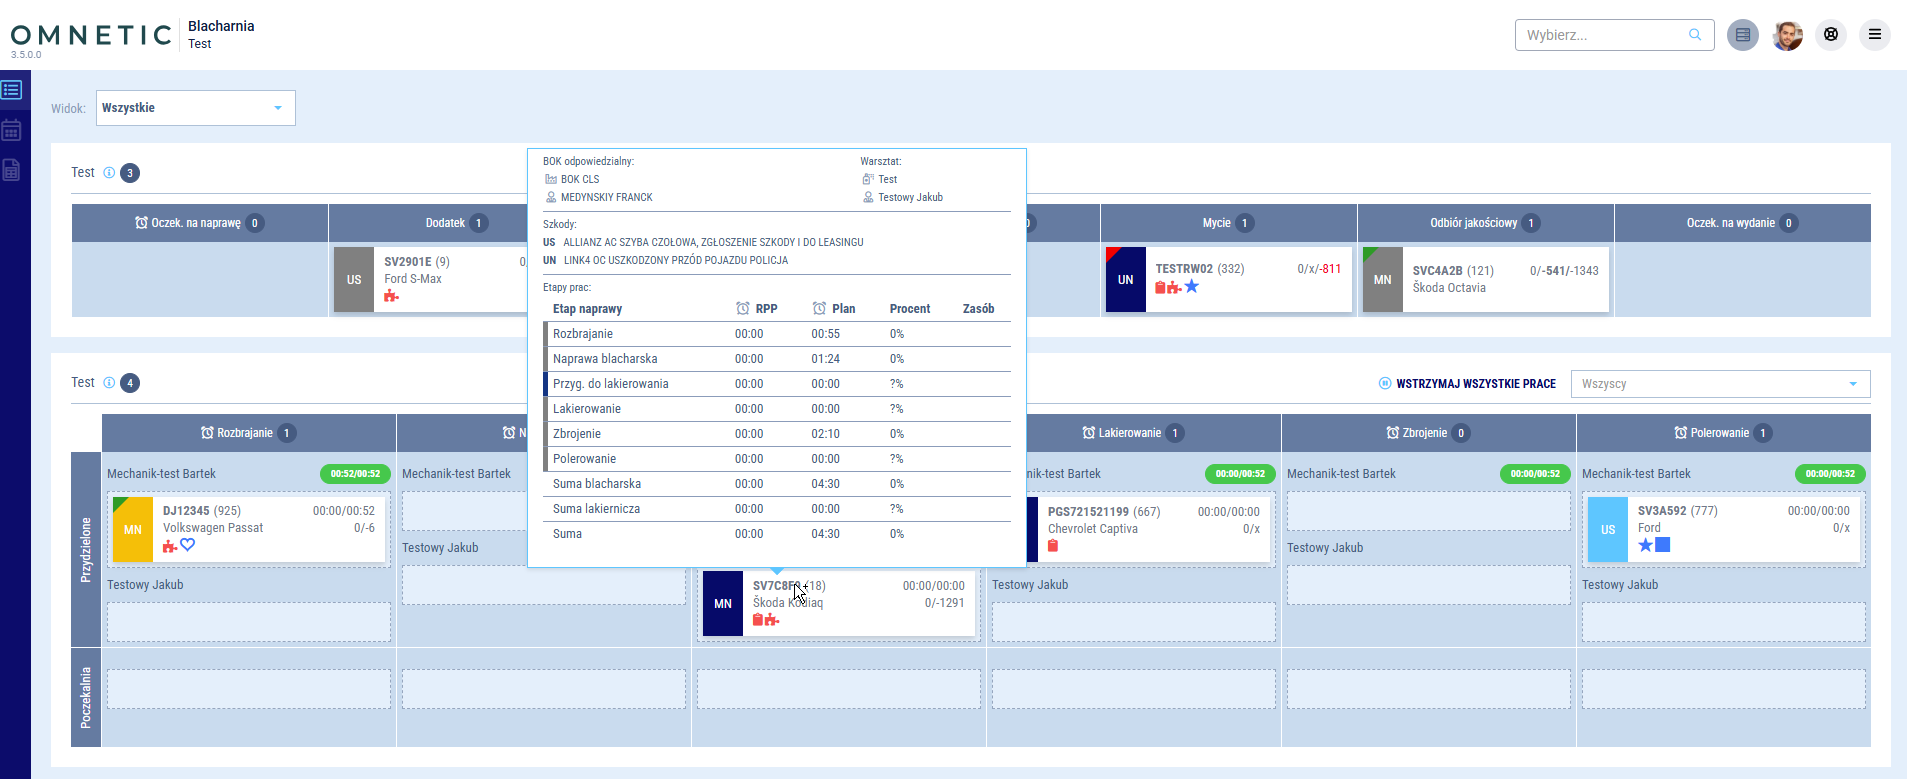Select the Poczekalnia row tab
The image size is (1907, 779).
[x=86, y=697]
